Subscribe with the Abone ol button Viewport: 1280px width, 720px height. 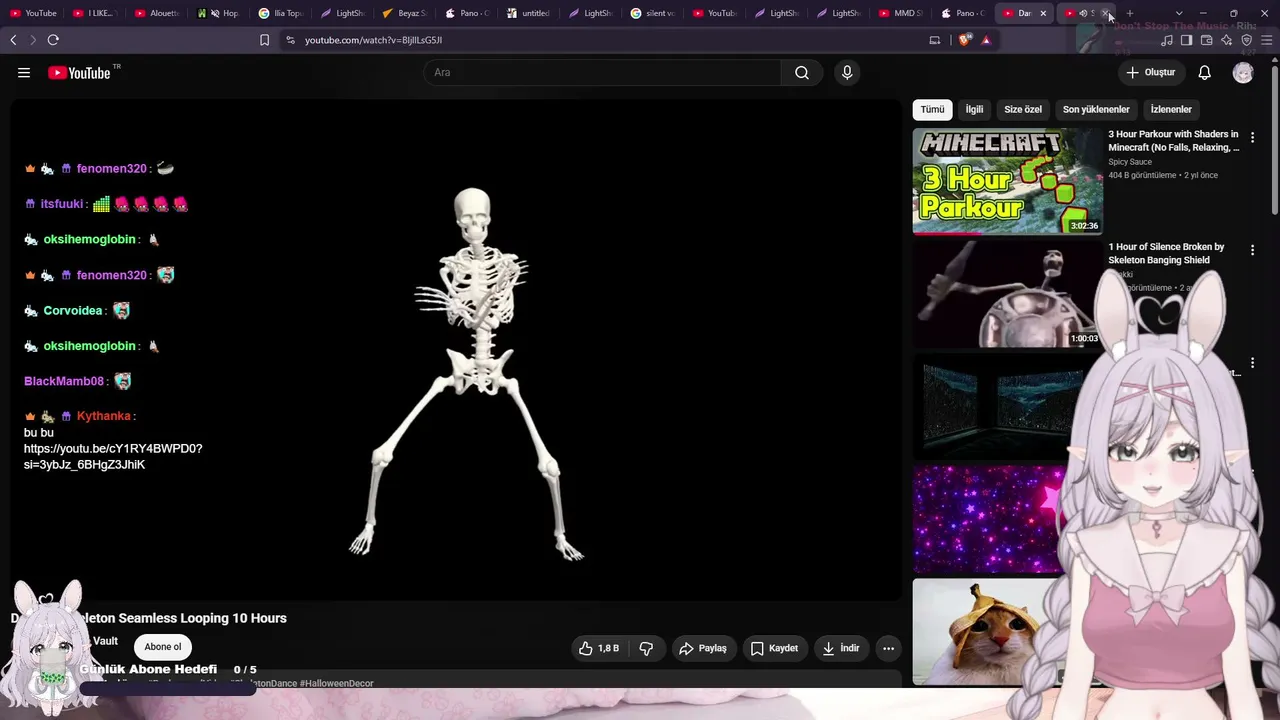pos(163,646)
